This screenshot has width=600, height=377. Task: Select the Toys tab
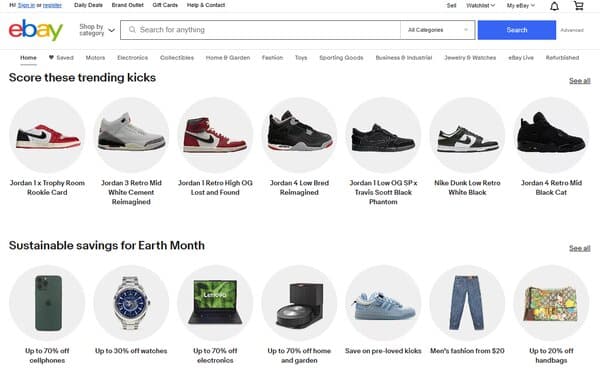point(301,58)
